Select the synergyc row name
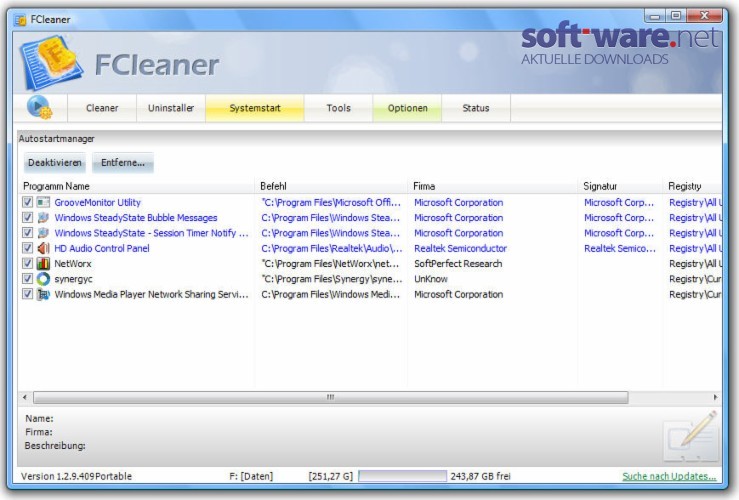The height and width of the screenshot is (500, 739). 73,279
